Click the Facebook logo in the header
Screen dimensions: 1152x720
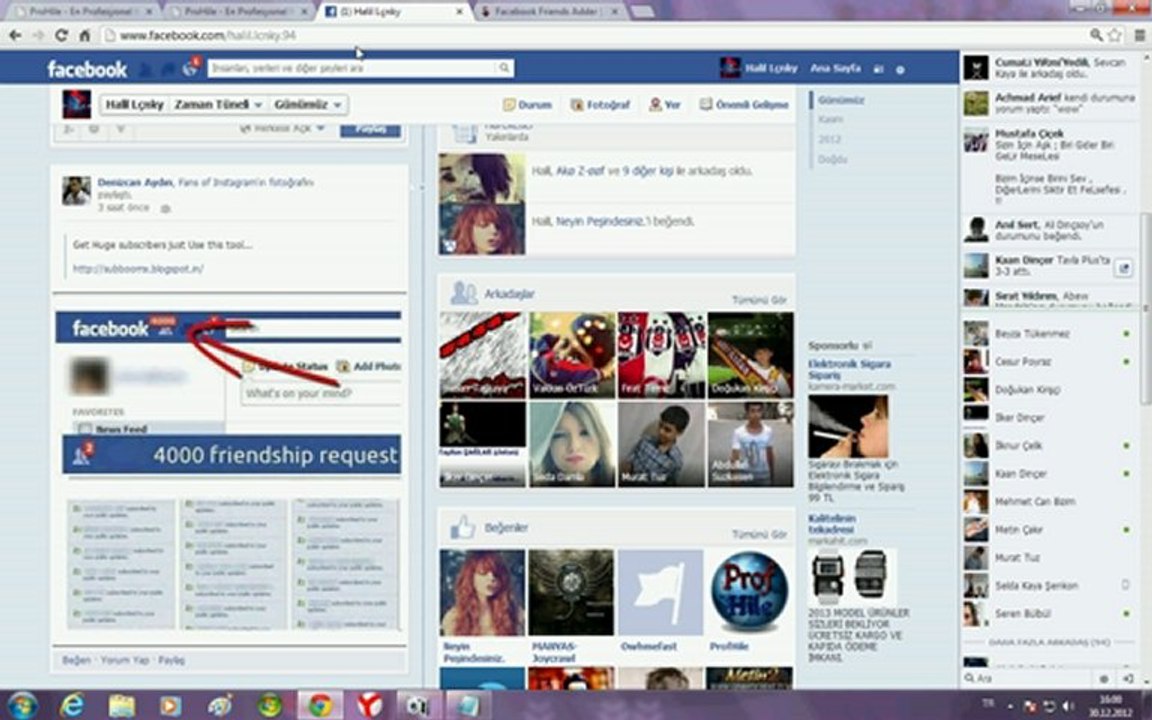[87, 69]
